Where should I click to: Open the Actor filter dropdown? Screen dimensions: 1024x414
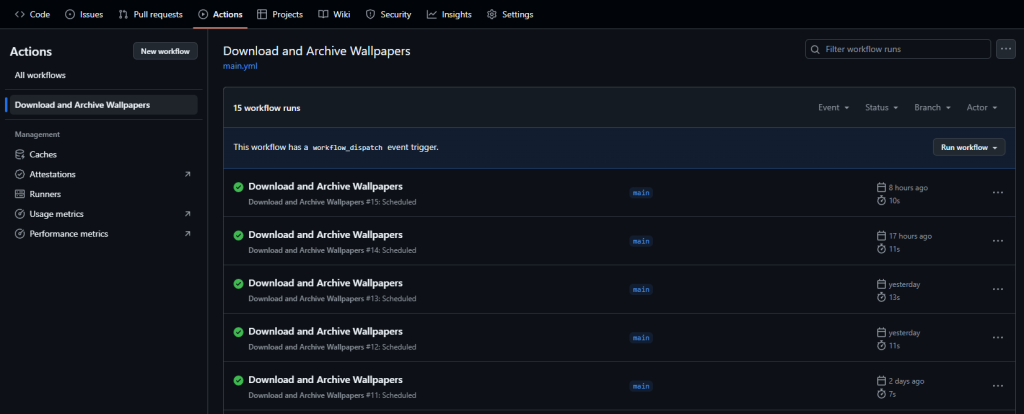981,107
